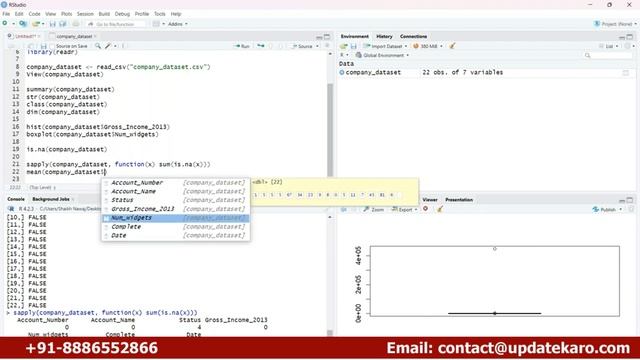The height and width of the screenshot is (360, 640).
Task: Click the Refresh icon in Environment pane
Action: [628, 46]
